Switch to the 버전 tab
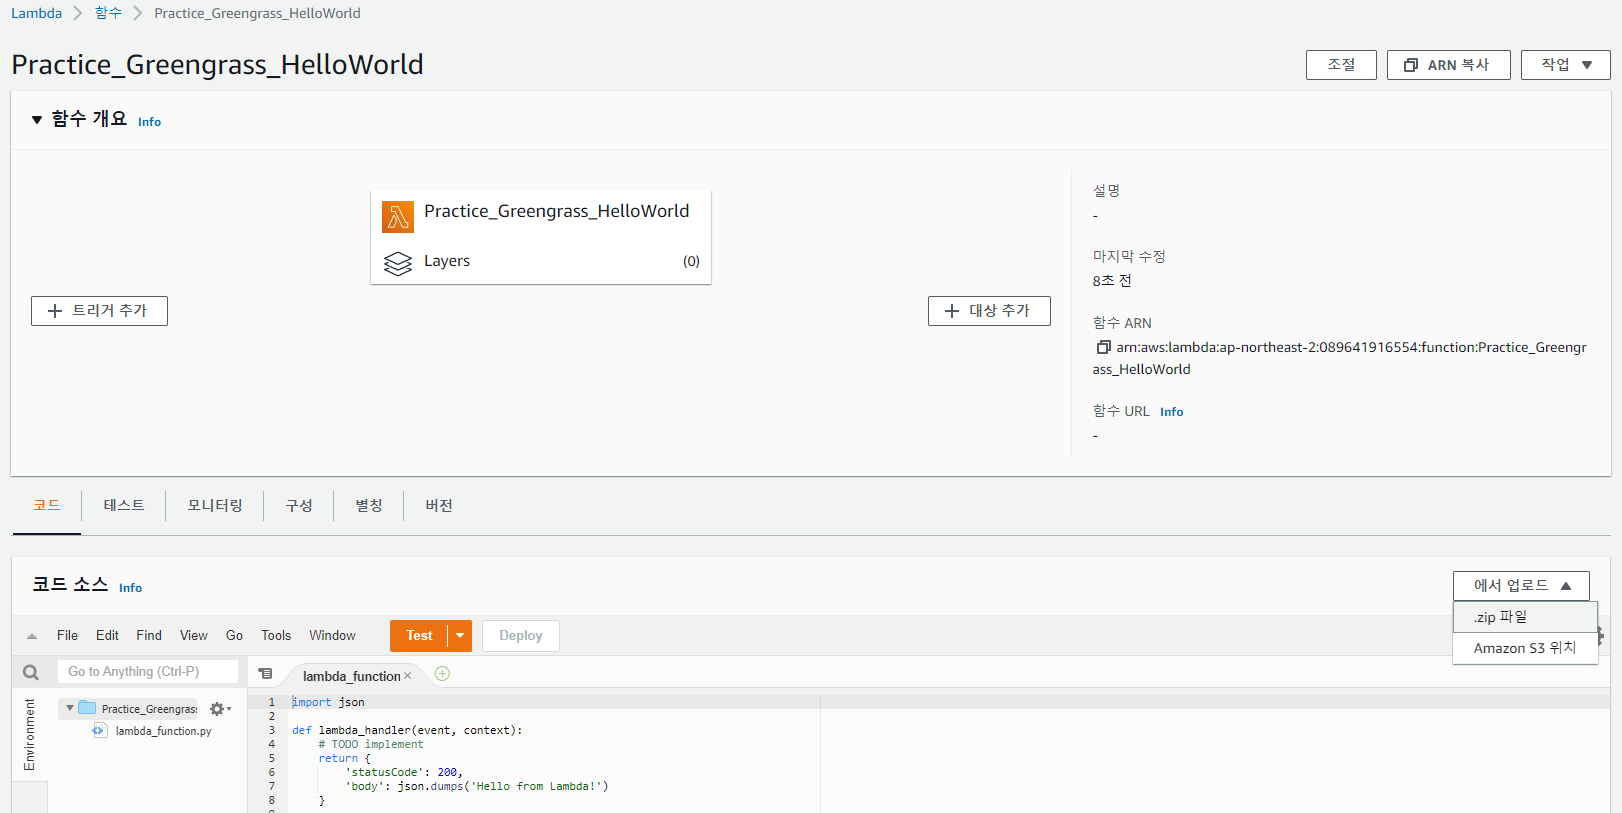The image size is (1622, 813). [x=439, y=506]
